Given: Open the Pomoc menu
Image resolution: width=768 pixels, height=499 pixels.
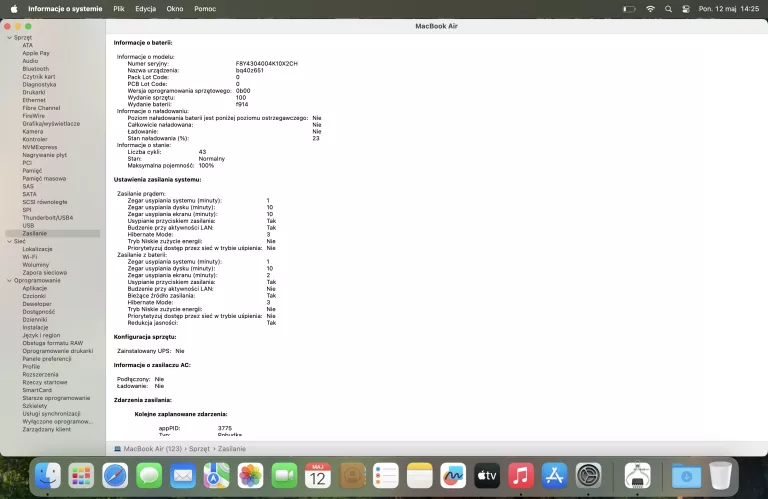Looking at the screenshot, I should pos(205,9).
